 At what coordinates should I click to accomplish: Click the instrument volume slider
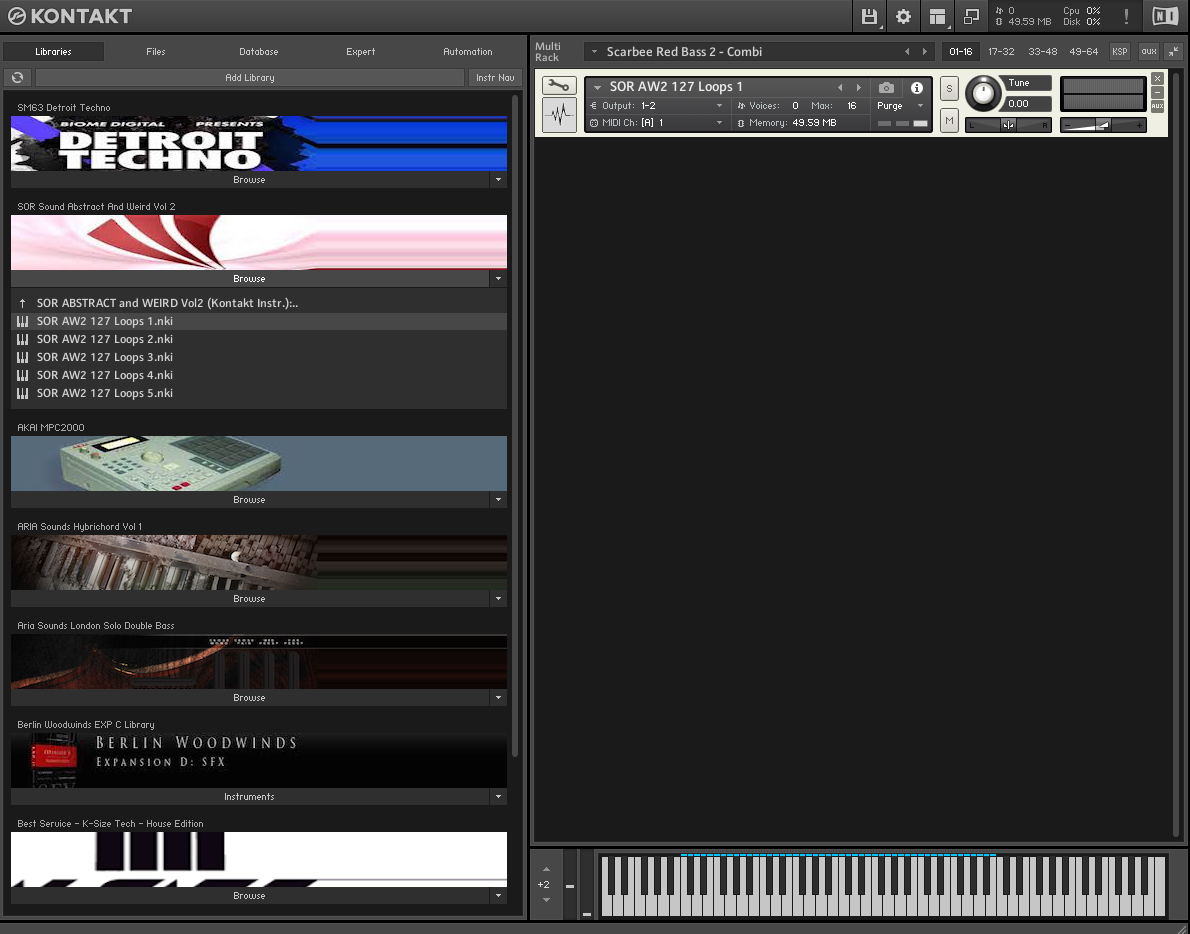1103,124
